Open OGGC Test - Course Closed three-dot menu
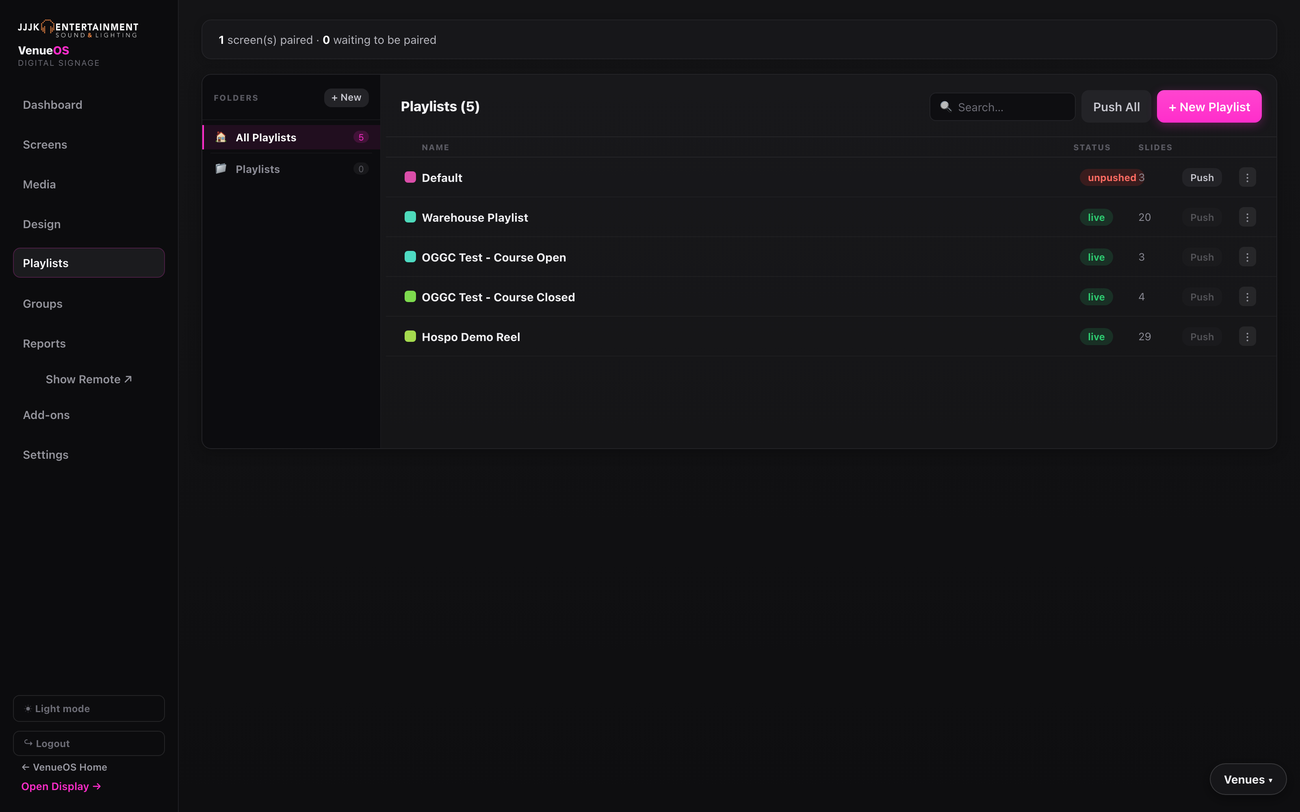This screenshot has width=1300, height=812. coord(1247,297)
